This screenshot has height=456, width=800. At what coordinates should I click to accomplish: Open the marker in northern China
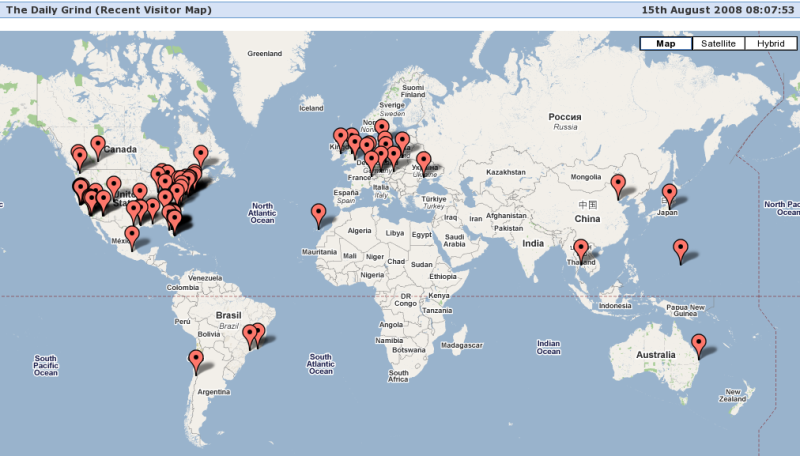(x=618, y=187)
